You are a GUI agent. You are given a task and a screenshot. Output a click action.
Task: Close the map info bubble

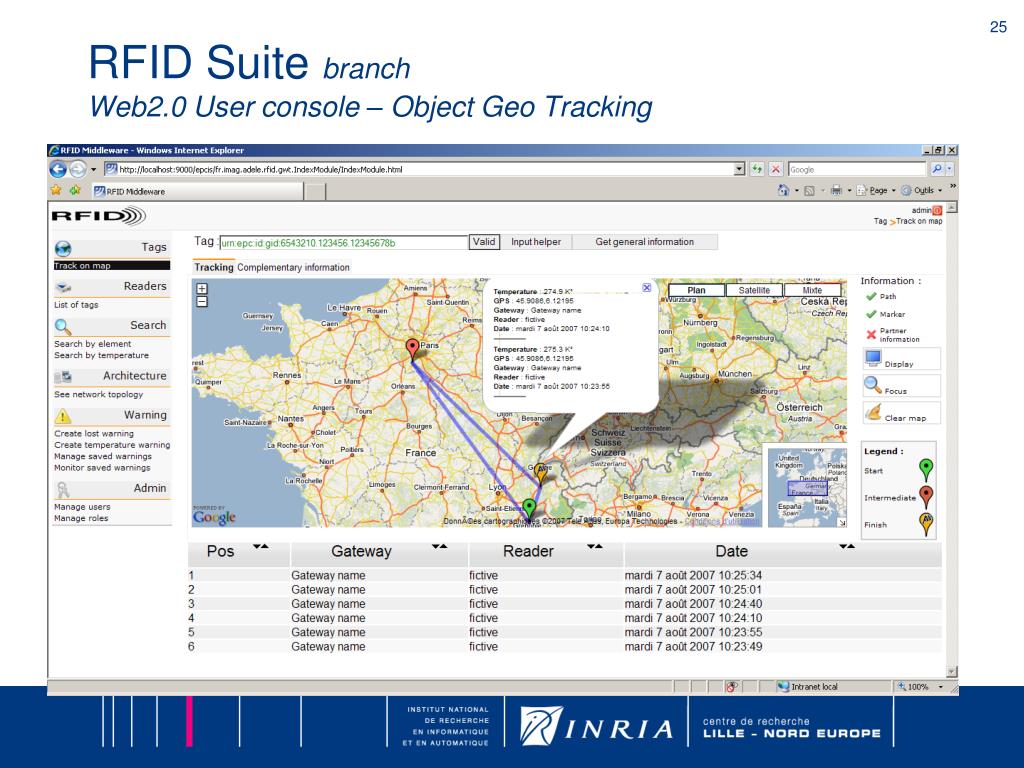tap(647, 287)
